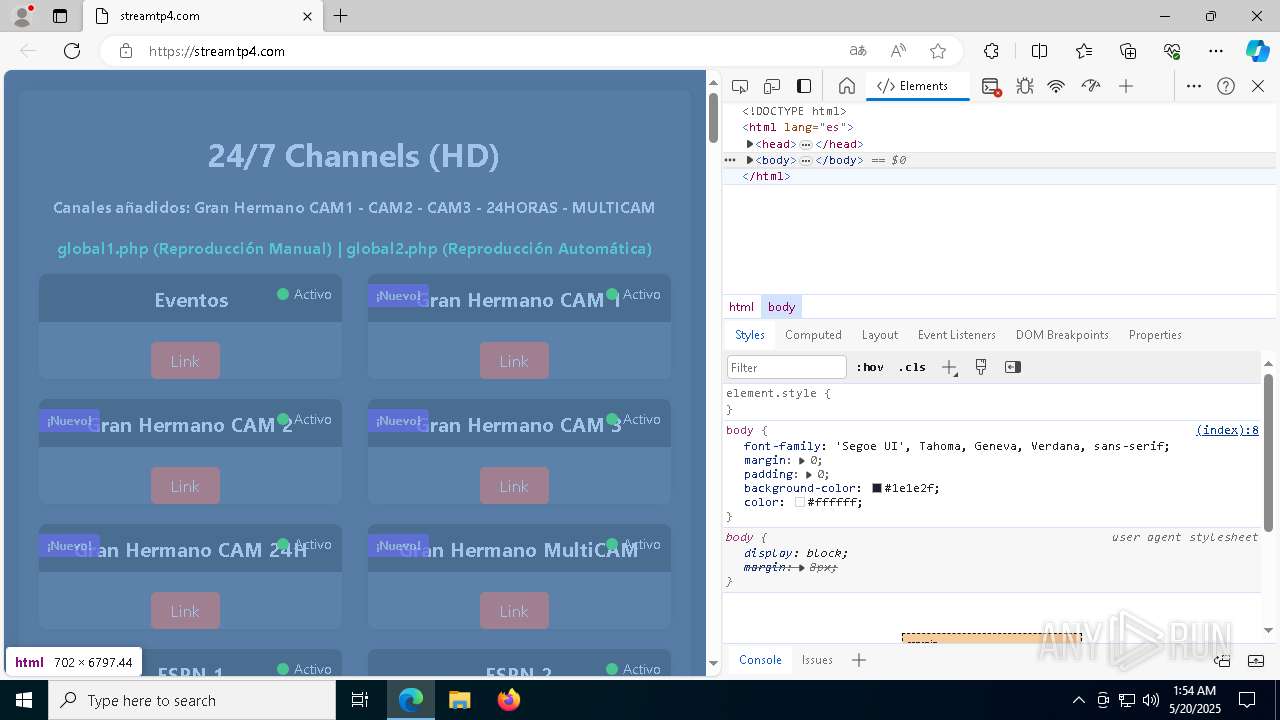
Task: Enter split screen view
Action: [1039, 51]
